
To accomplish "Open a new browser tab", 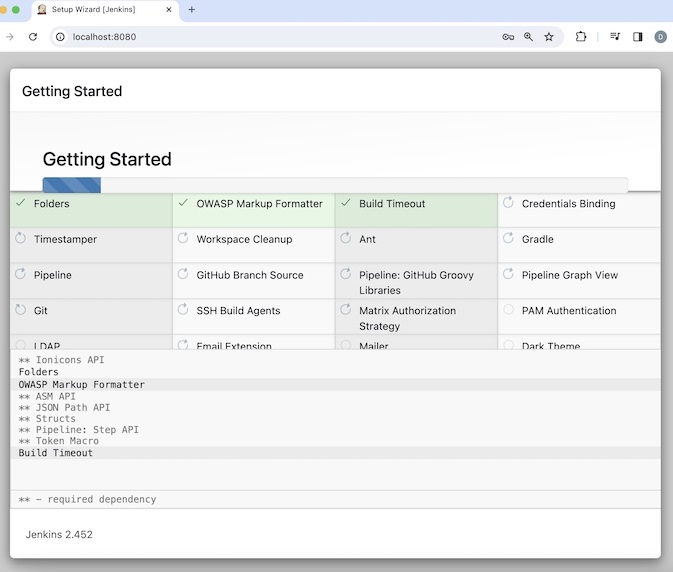I will pos(192,10).
